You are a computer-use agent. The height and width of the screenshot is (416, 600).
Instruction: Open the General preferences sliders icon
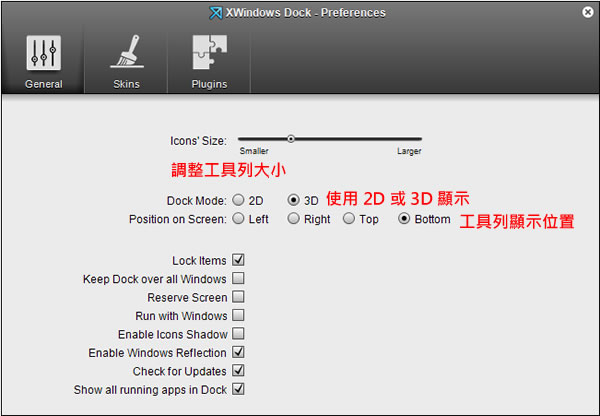pos(44,53)
